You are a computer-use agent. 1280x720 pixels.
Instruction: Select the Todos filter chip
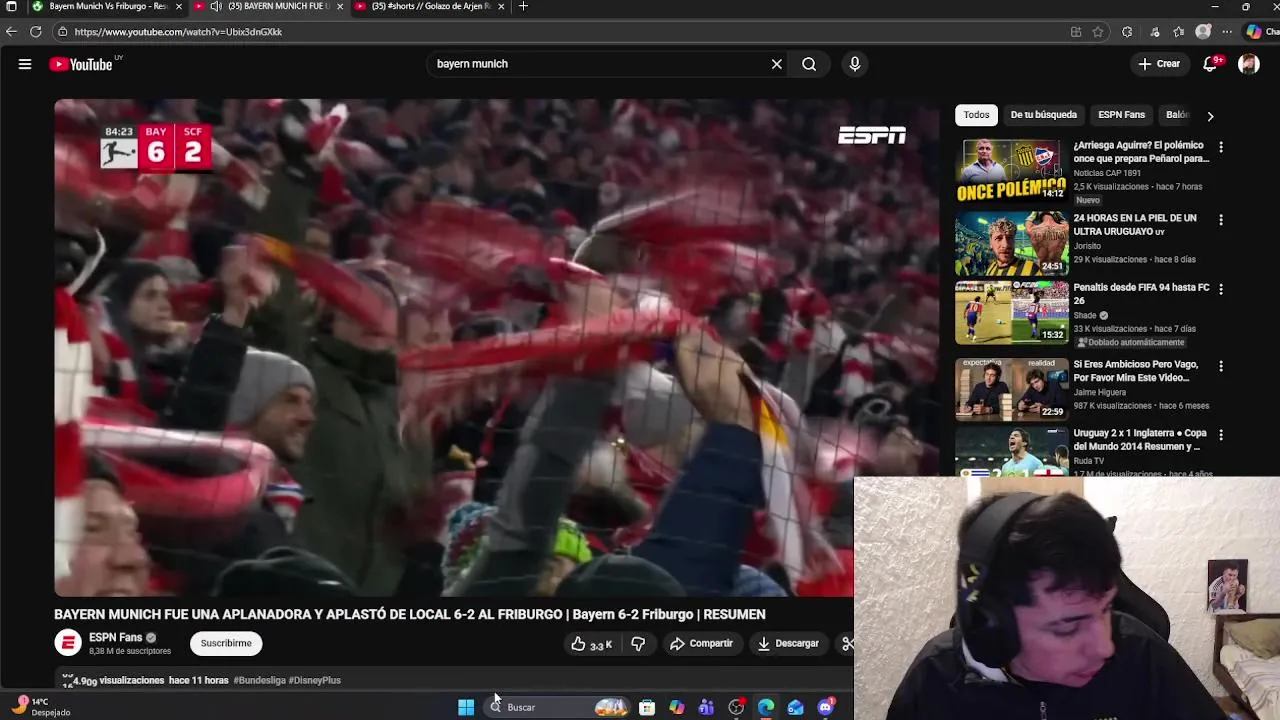pyautogui.click(x=976, y=115)
